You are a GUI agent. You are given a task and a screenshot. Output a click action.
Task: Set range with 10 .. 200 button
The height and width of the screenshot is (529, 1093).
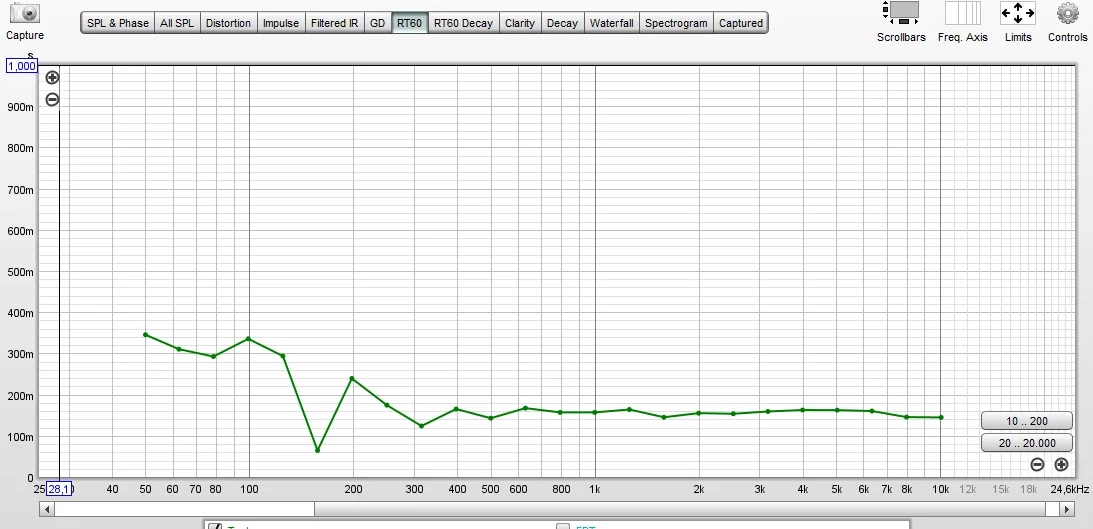click(x=1027, y=421)
